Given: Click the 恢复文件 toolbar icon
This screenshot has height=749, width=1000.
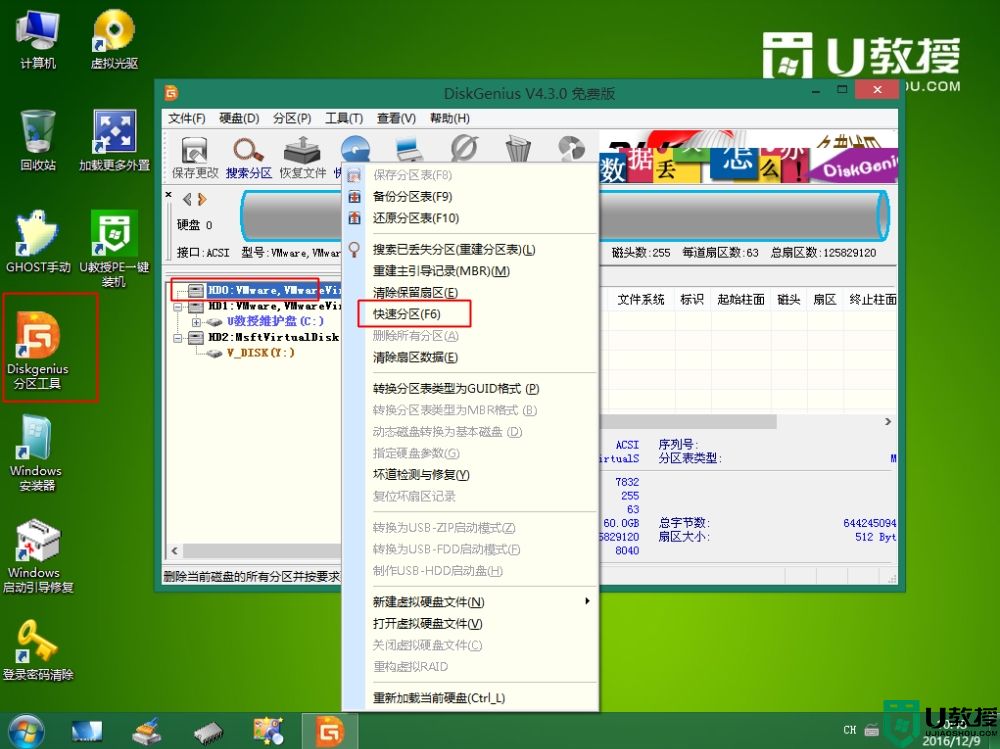Looking at the screenshot, I should pyautogui.click(x=302, y=157).
